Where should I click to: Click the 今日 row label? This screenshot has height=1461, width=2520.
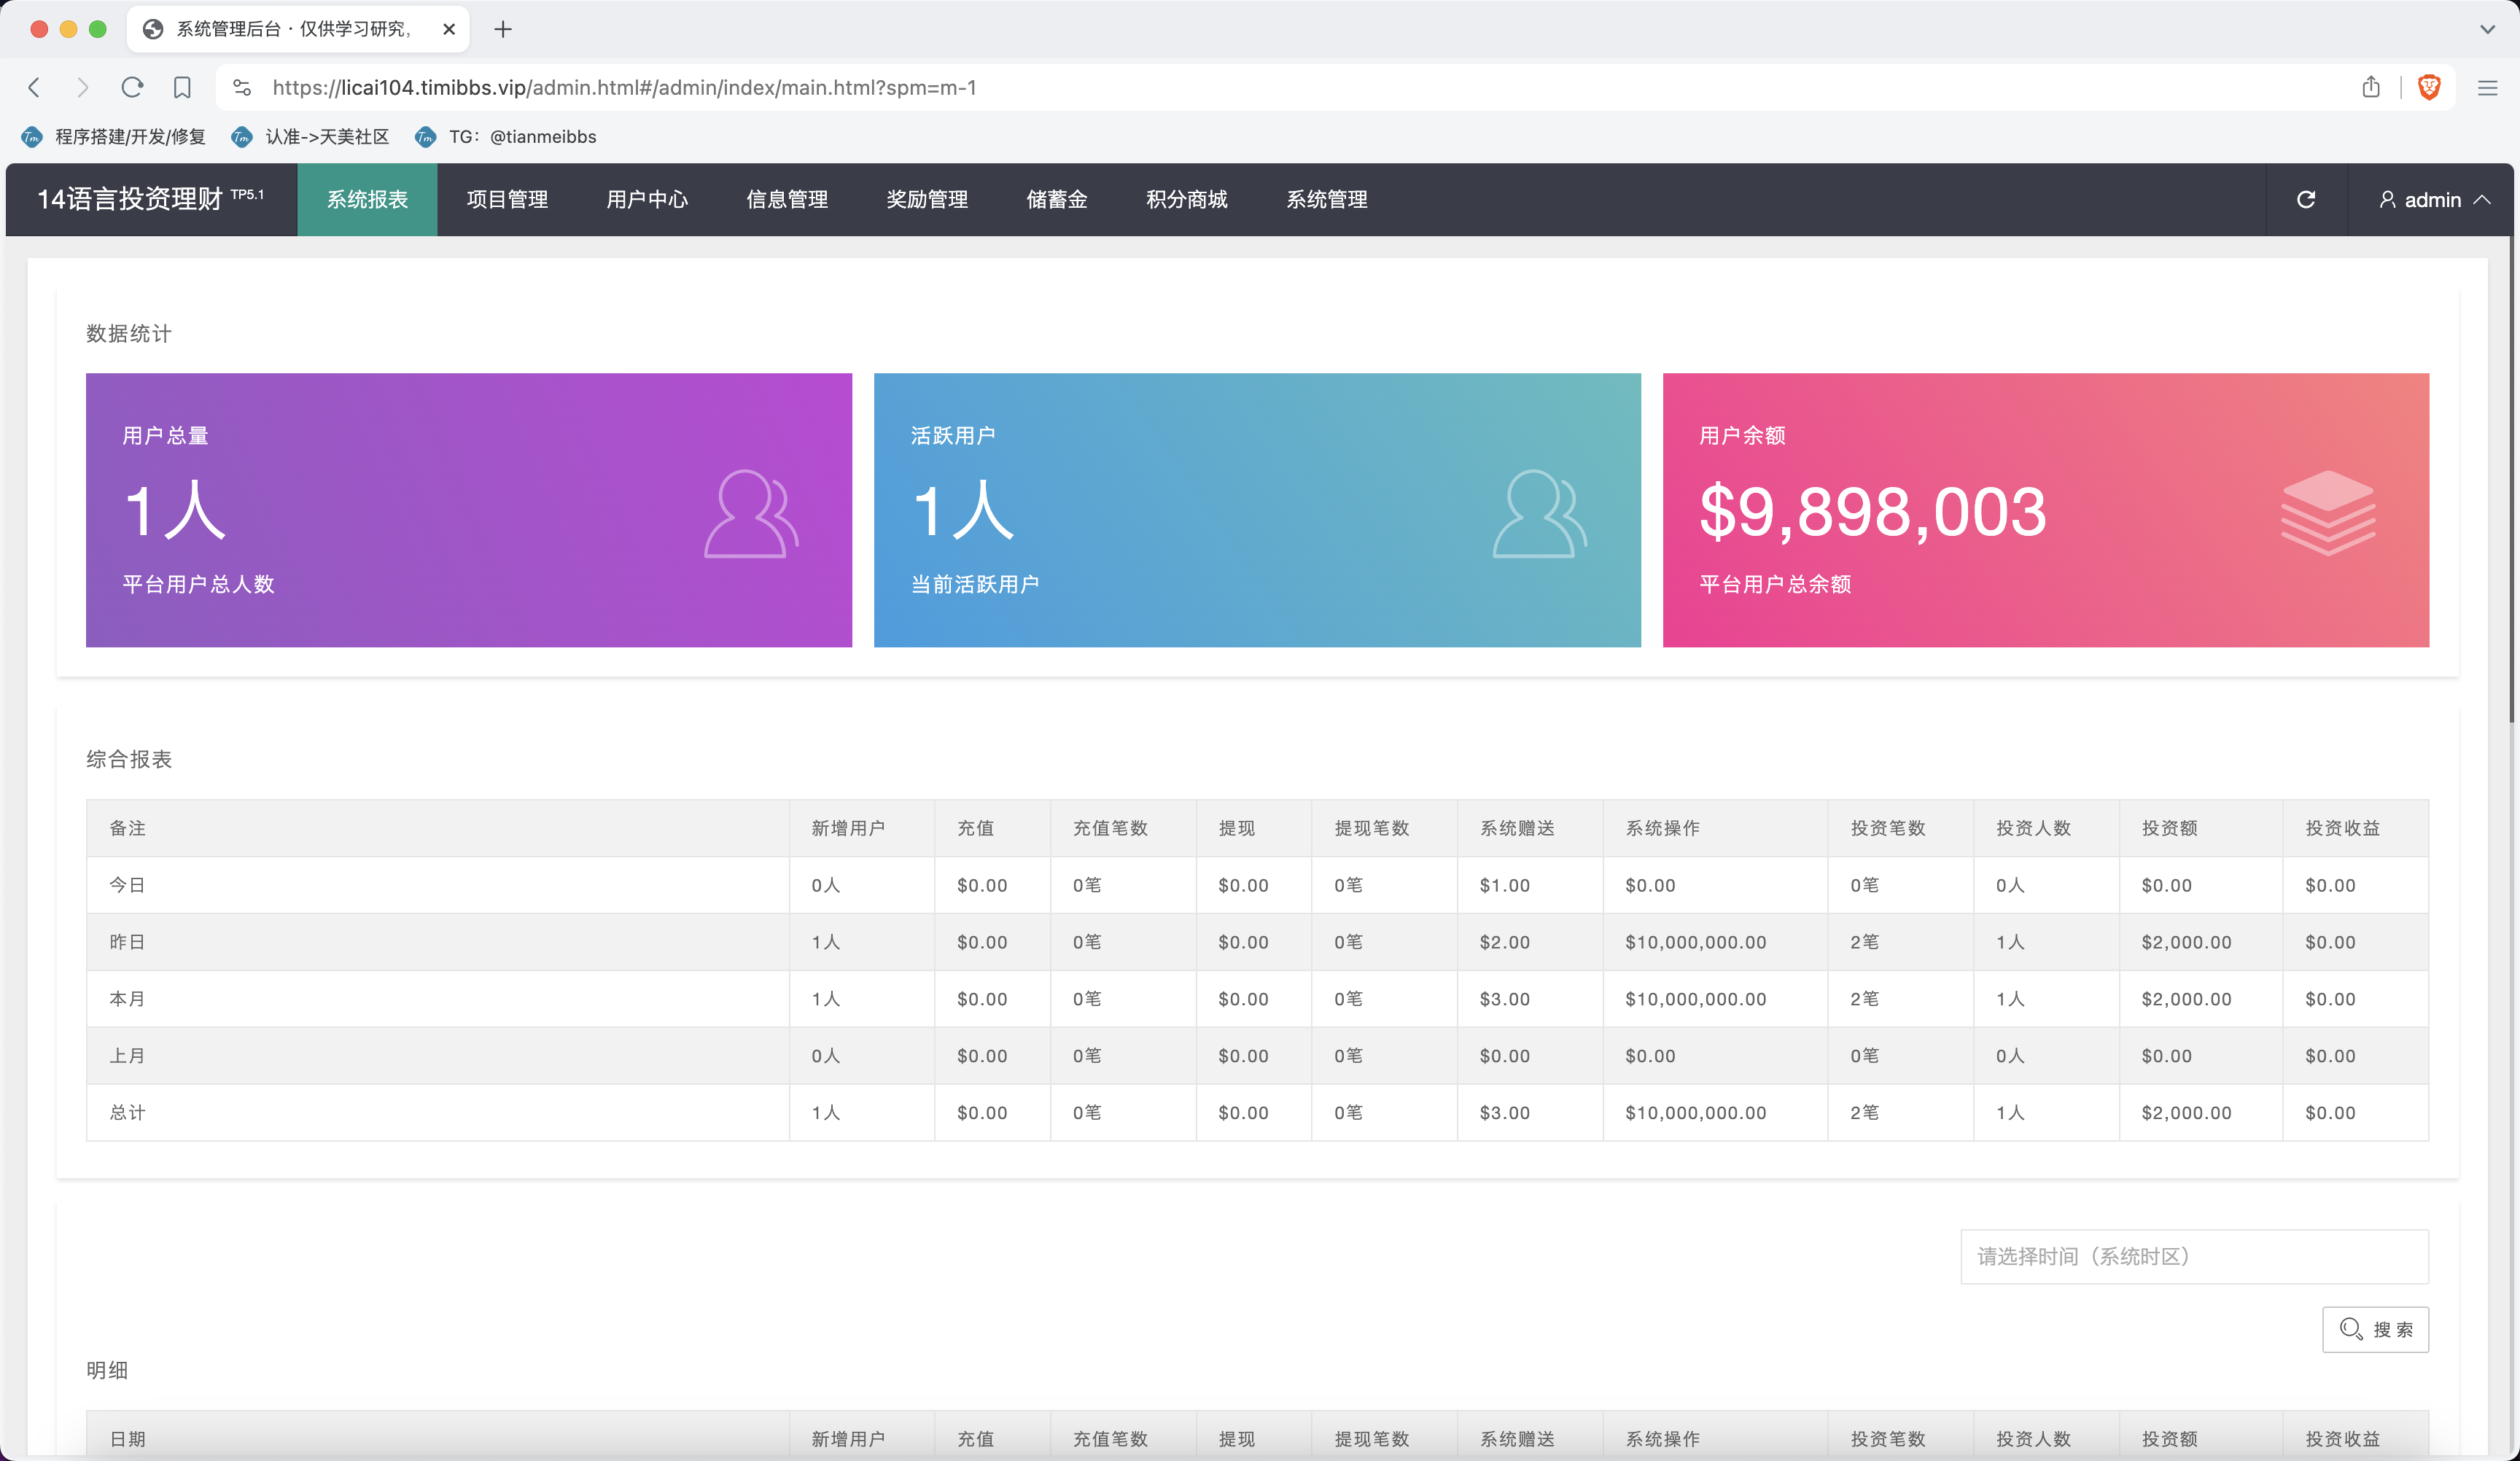[x=127, y=885]
